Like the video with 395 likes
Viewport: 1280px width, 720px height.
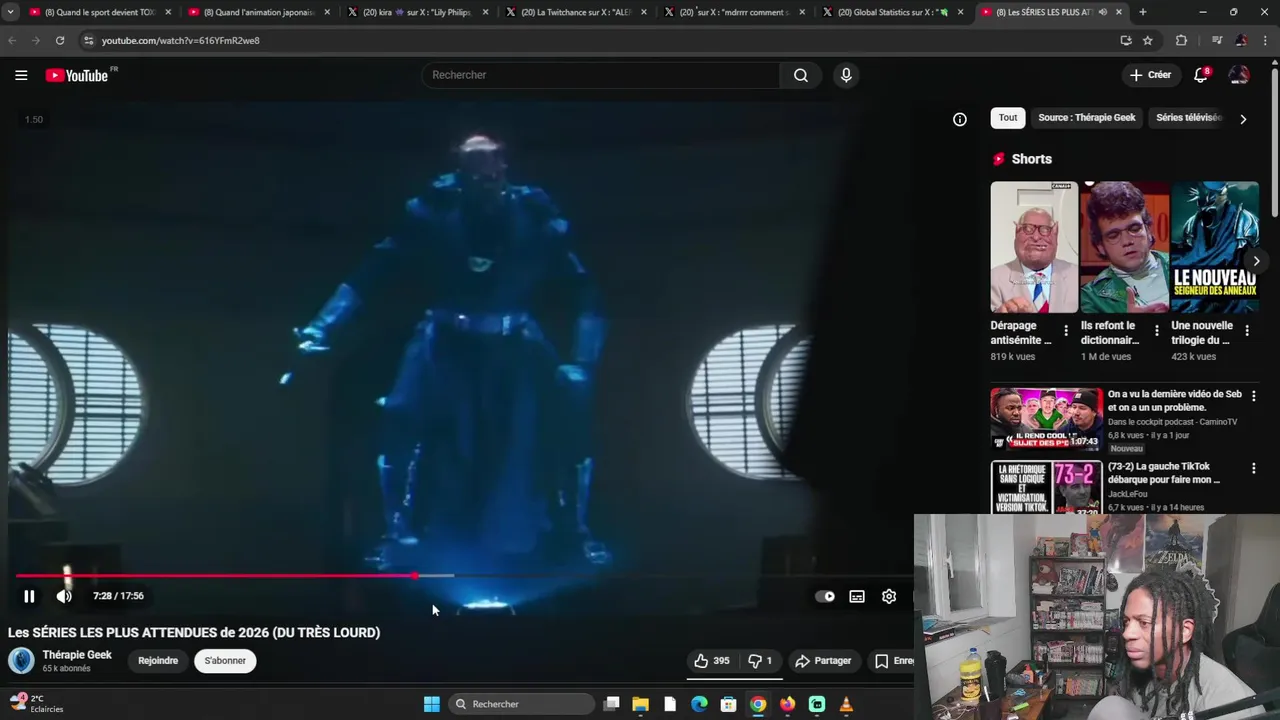click(x=711, y=661)
